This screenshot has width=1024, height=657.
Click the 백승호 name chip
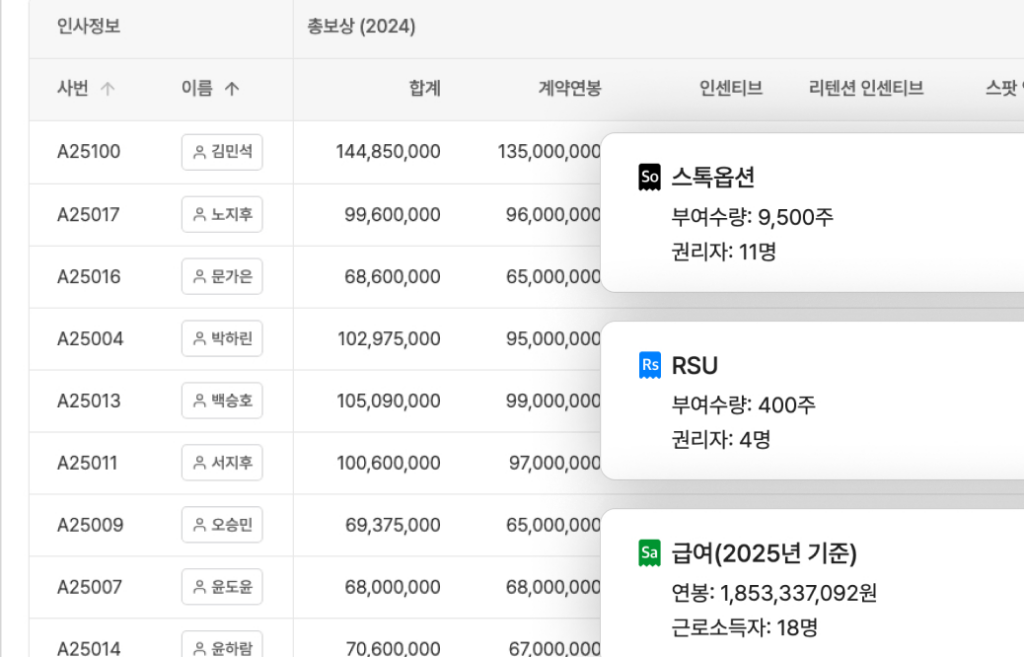click(222, 401)
